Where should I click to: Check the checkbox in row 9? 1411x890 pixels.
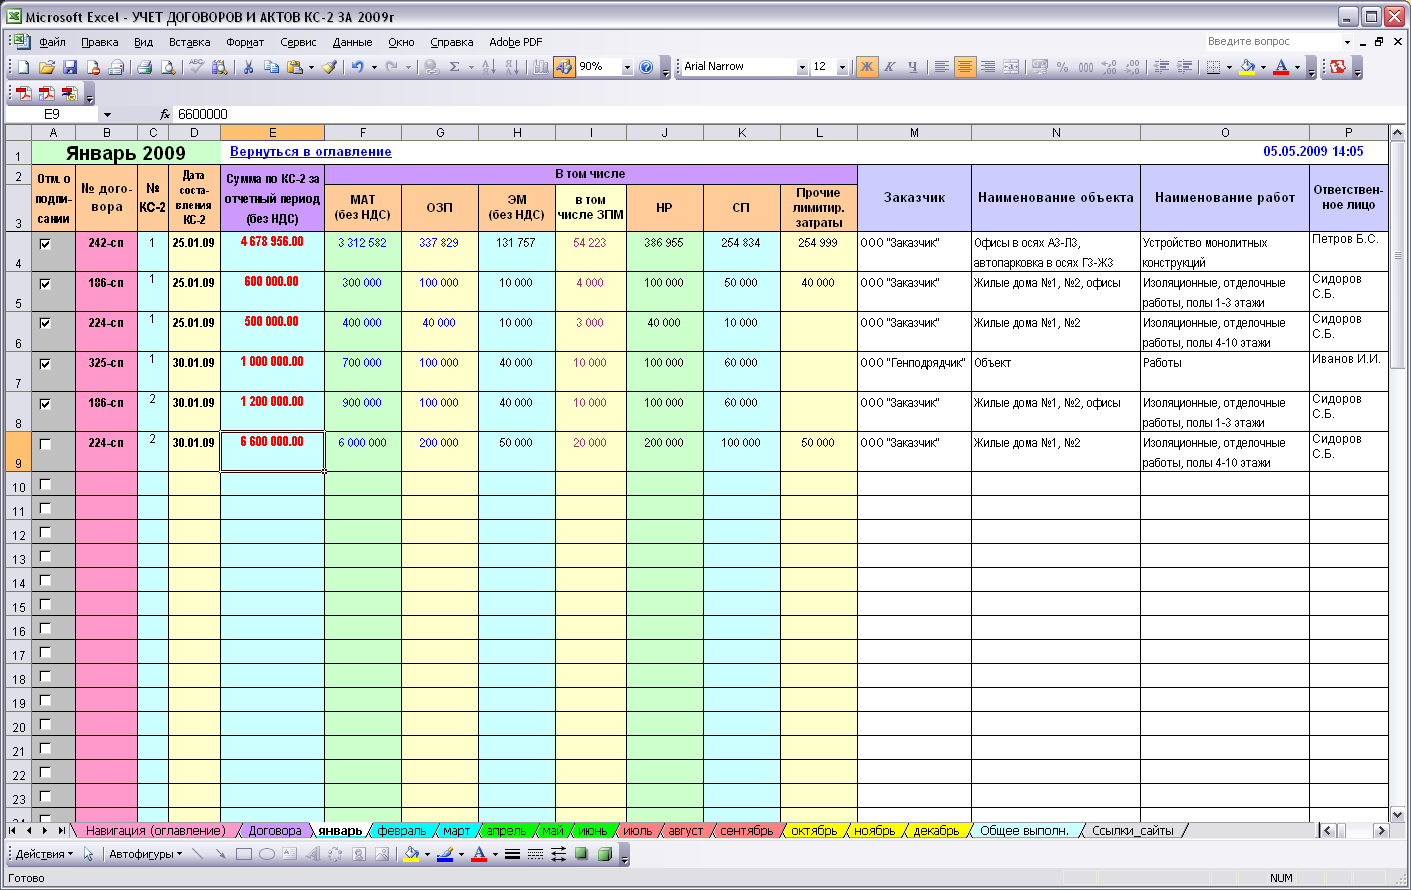45,444
